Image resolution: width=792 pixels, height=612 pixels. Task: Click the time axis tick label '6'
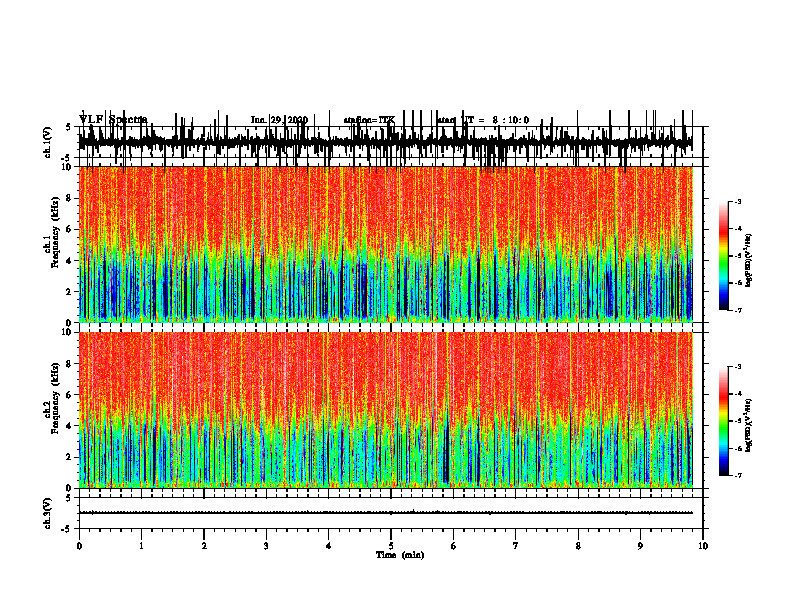(x=454, y=546)
